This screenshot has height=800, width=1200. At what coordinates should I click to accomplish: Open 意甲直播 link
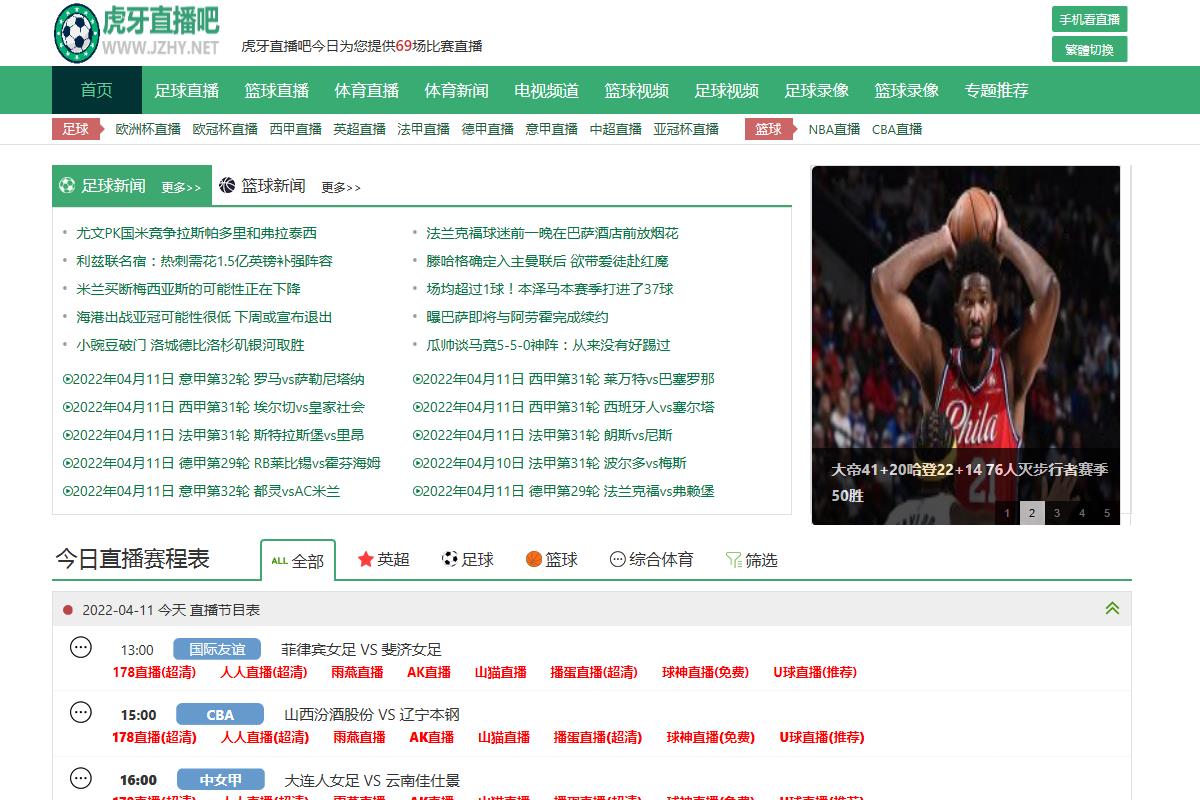tap(552, 129)
